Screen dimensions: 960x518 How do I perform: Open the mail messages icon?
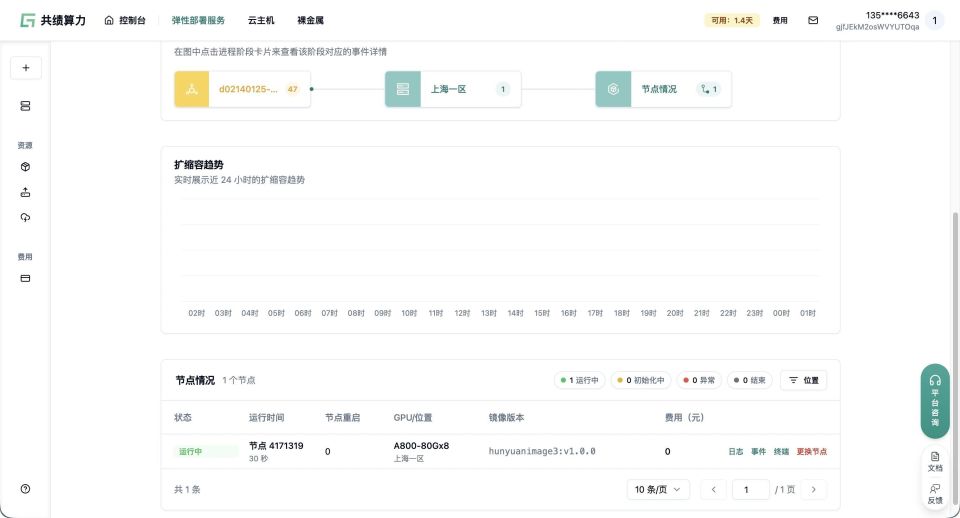[x=813, y=20]
